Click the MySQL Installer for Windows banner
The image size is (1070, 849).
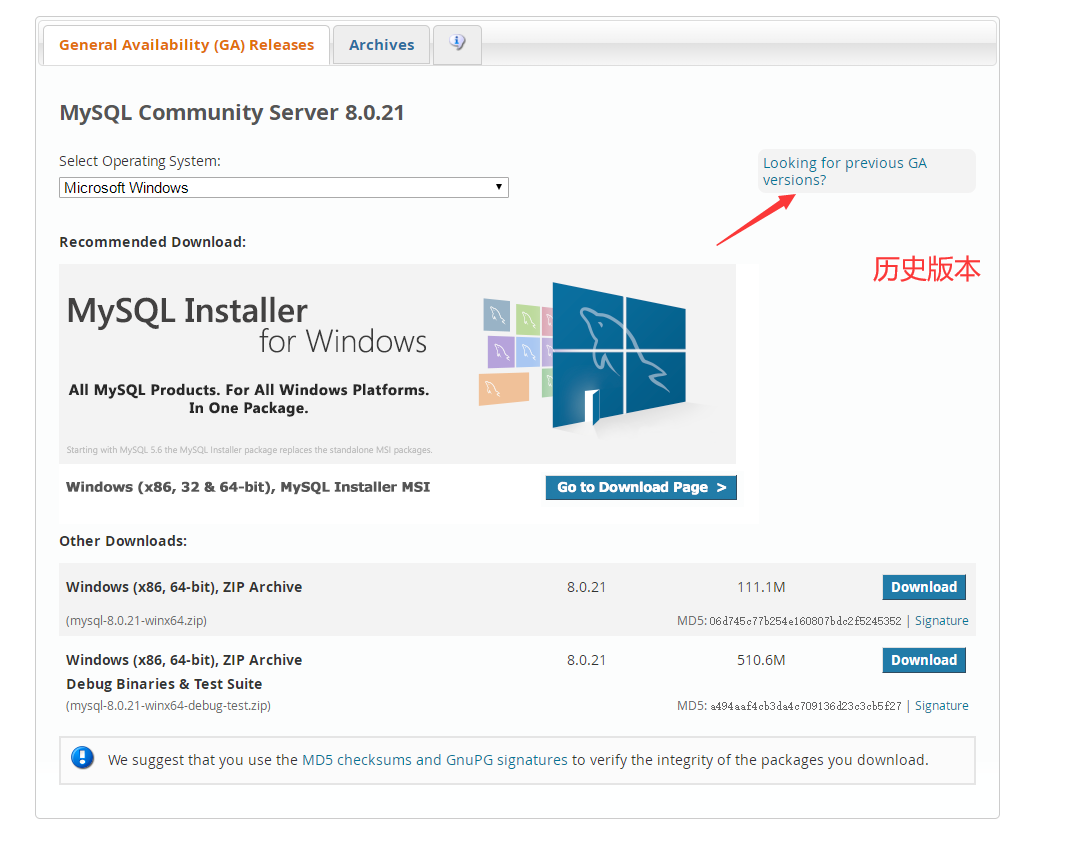397,364
